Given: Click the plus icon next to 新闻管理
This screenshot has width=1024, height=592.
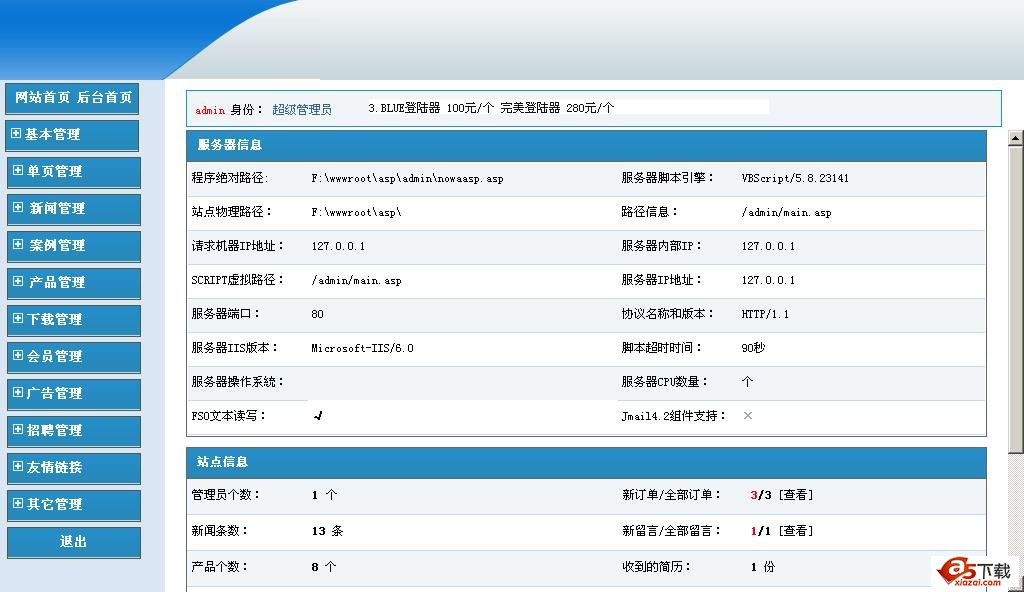Looking at the screenshot, I should pyautogui.click(x=18, y=208).
